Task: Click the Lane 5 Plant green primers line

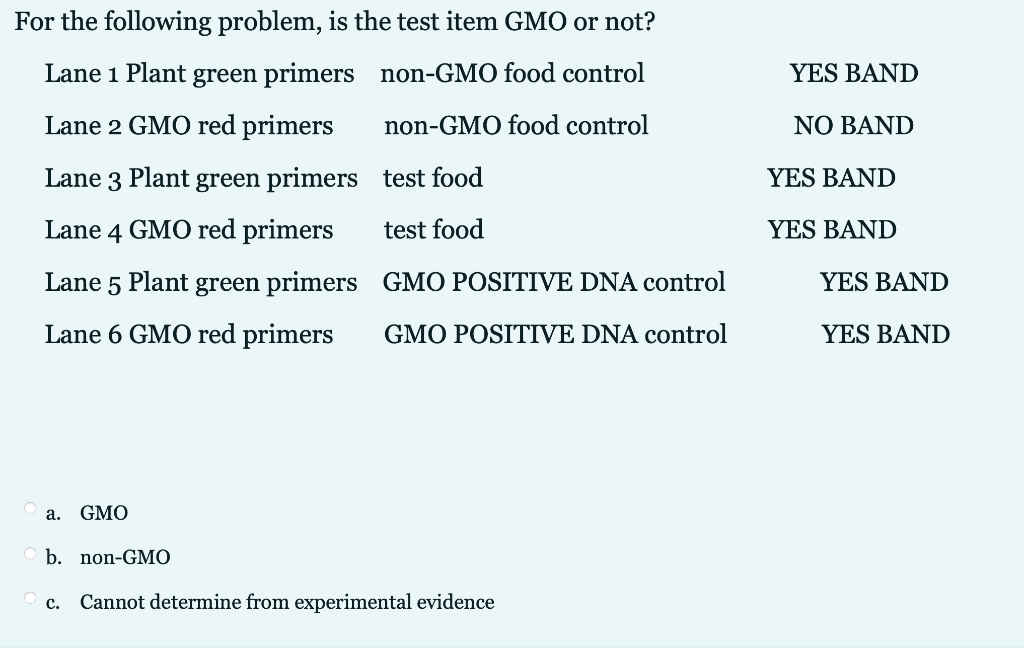Action: 201,282
